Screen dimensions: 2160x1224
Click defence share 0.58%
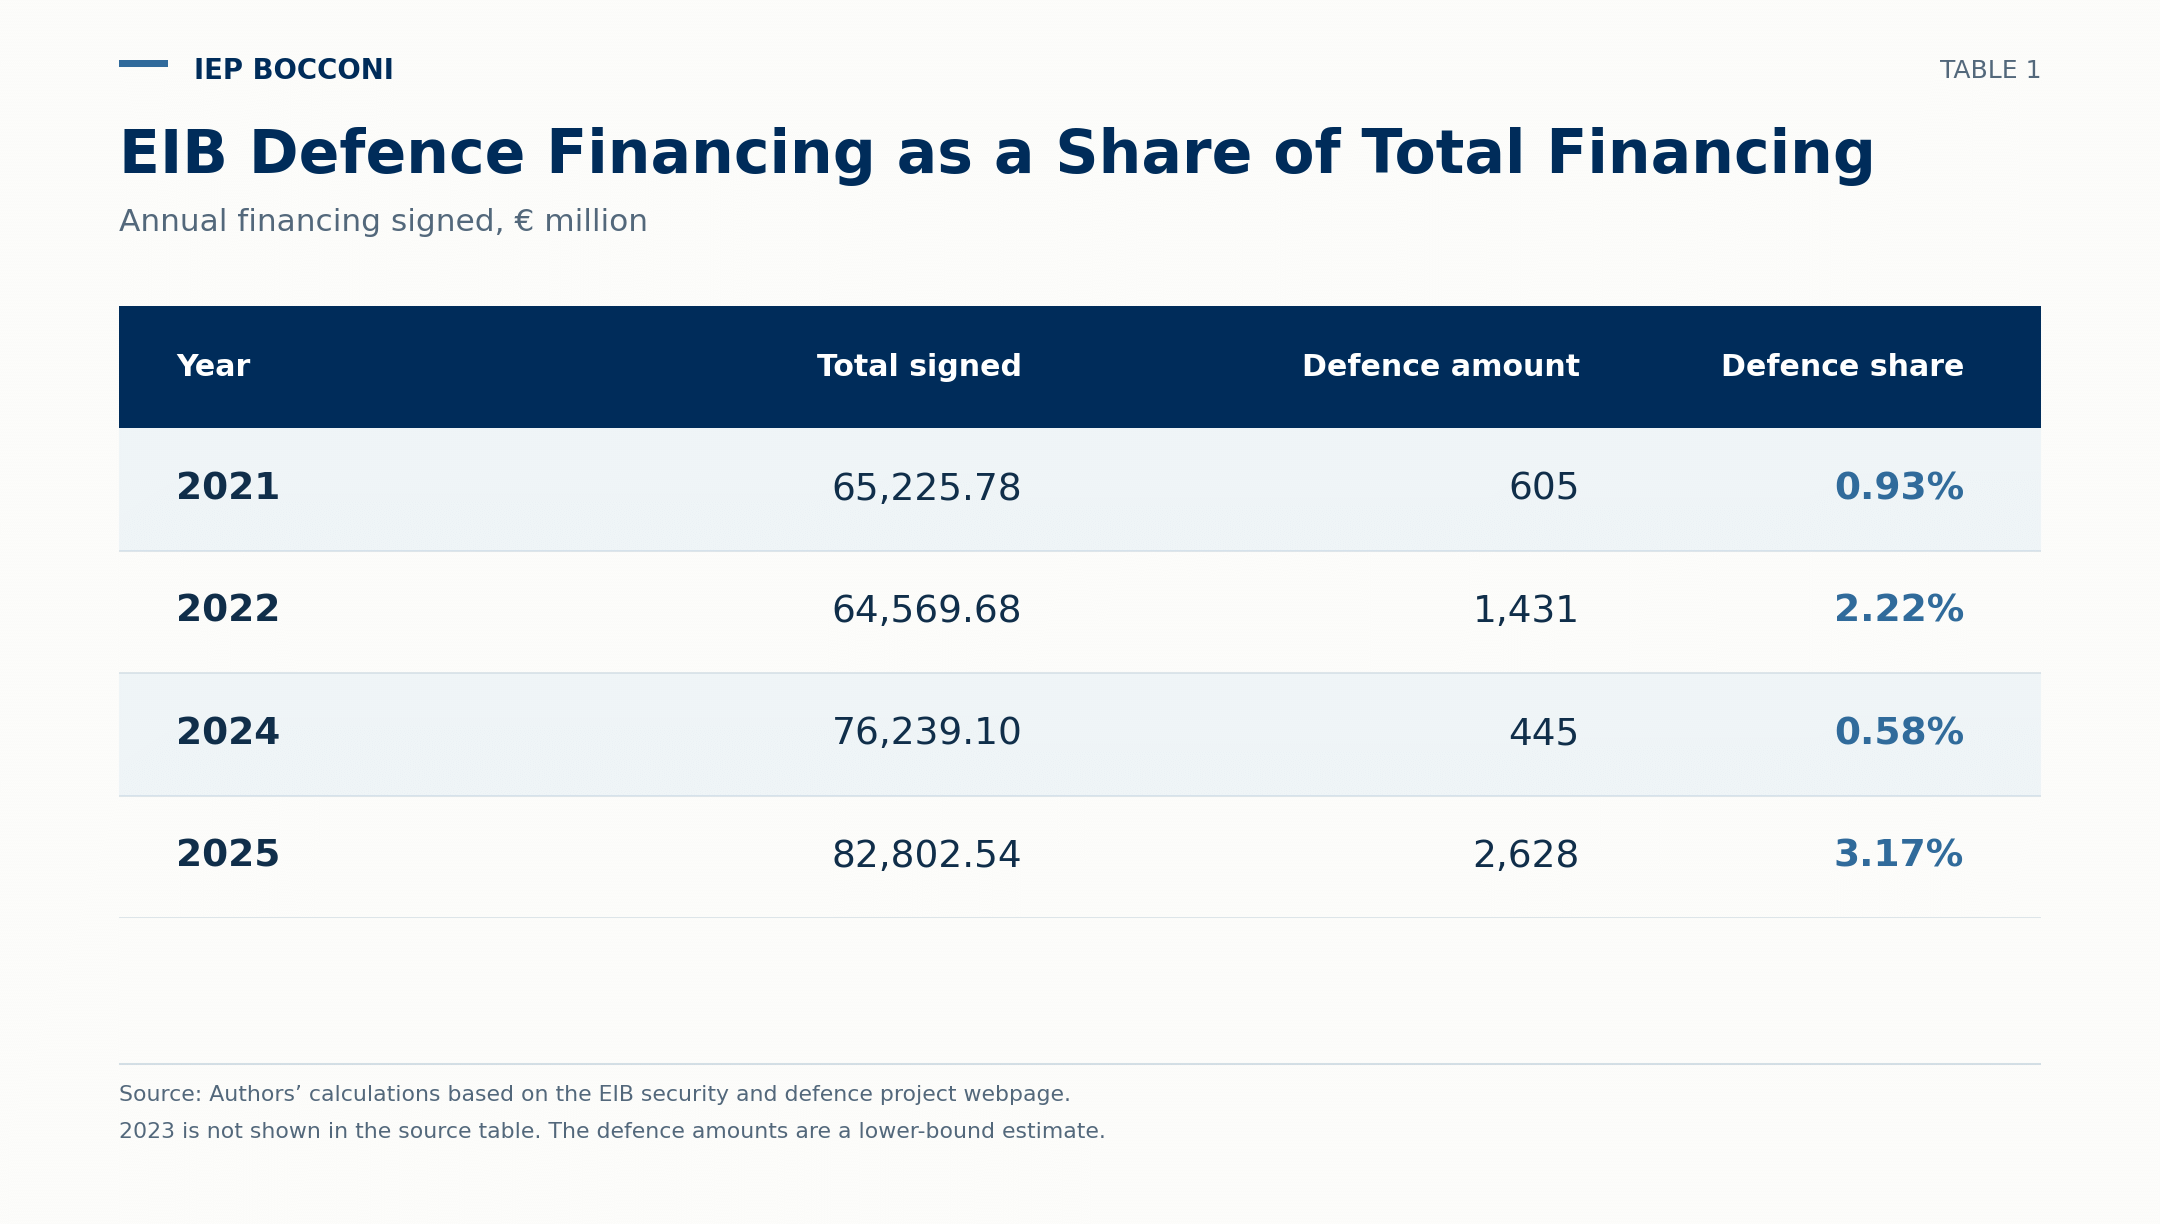click(1899, 733)
